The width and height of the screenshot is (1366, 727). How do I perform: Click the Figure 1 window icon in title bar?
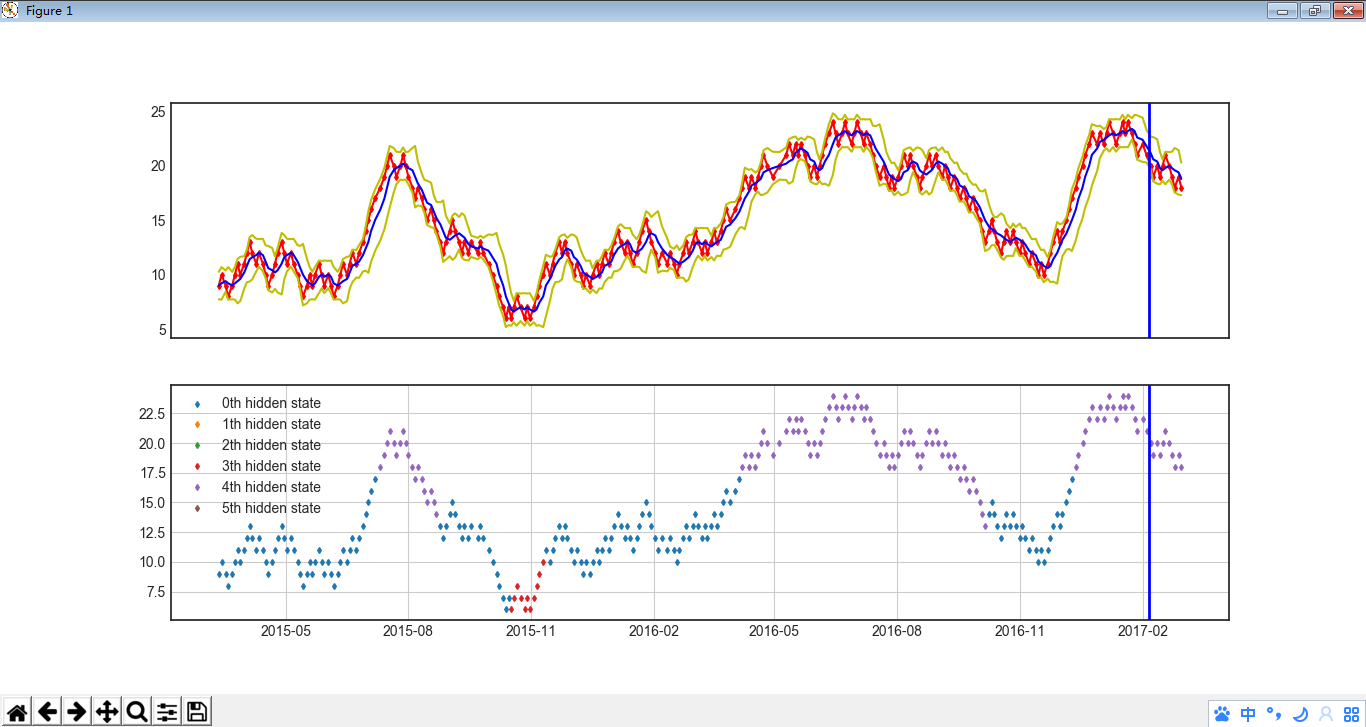pyautogui.click(x=10, y=10)
